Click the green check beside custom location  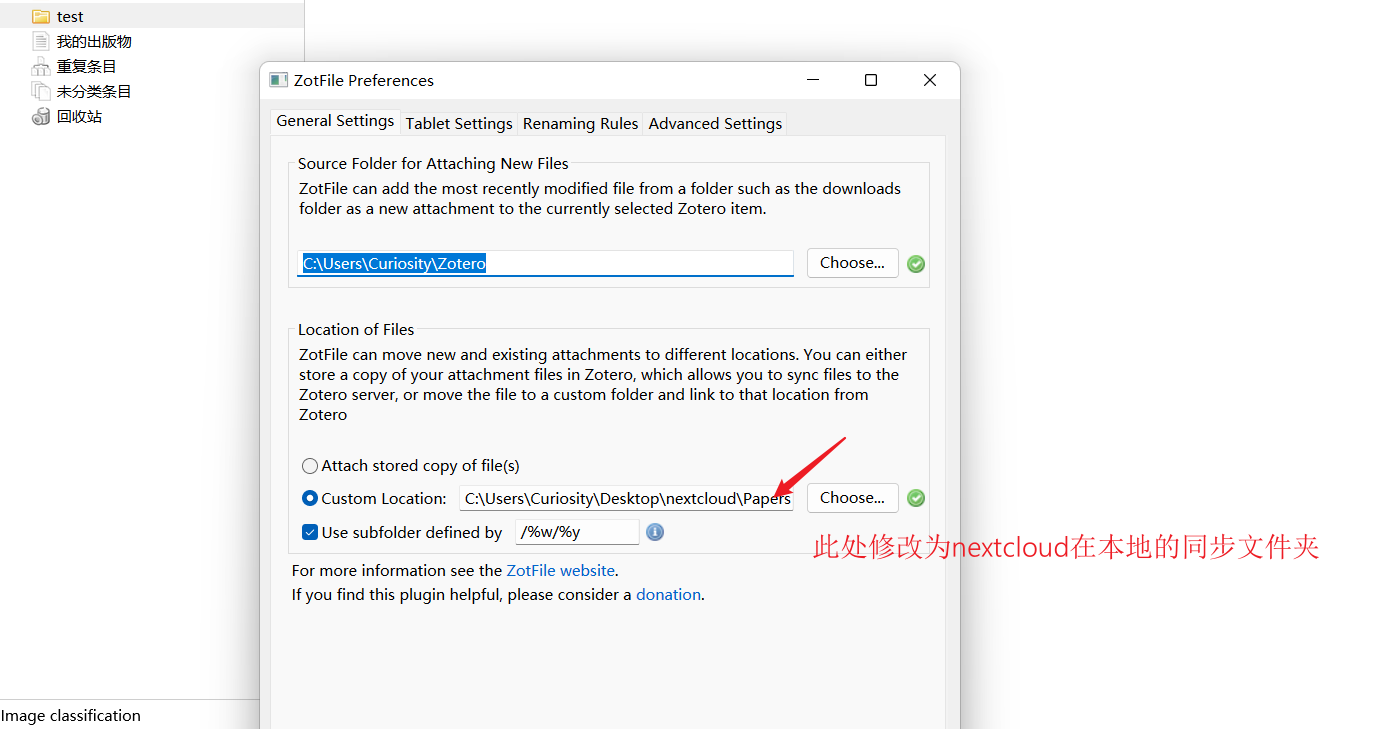click(916, 498)
